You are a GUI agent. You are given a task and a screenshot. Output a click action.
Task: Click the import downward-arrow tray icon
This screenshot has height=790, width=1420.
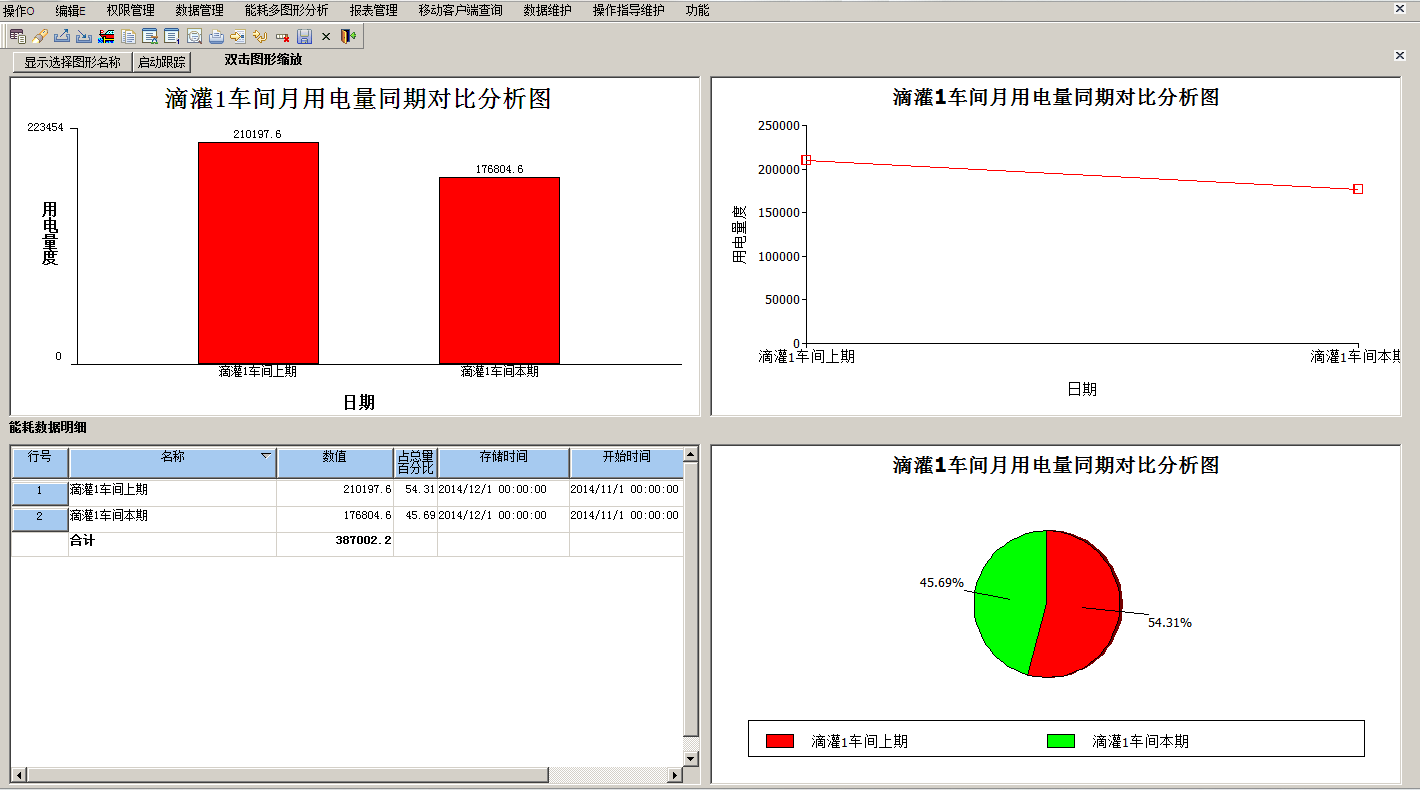click(x=84, y=37)
